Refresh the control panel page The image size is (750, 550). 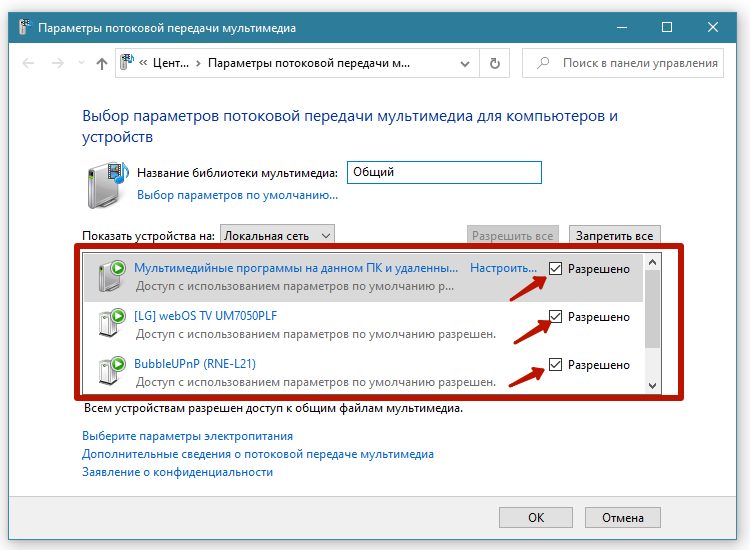click(x=495, y=63)
